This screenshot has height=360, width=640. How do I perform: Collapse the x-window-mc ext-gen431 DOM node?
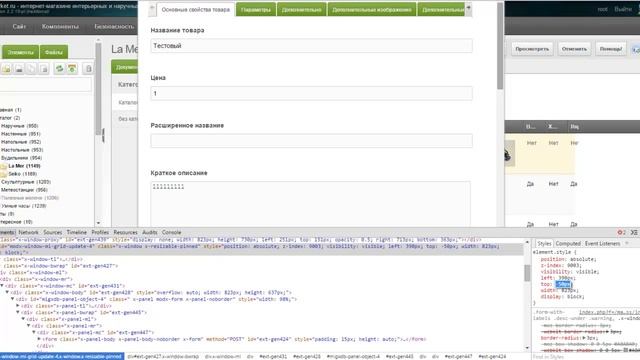pyautogui.click(x=2, y=286)
